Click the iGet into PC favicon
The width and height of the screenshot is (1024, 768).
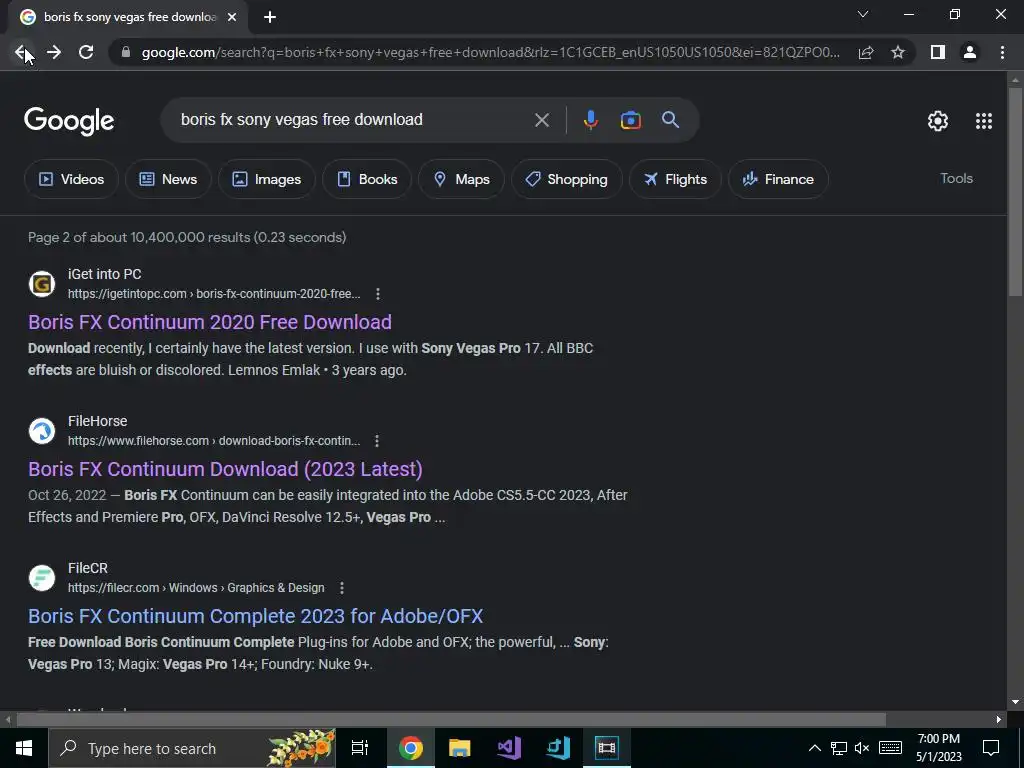point(42,284)
